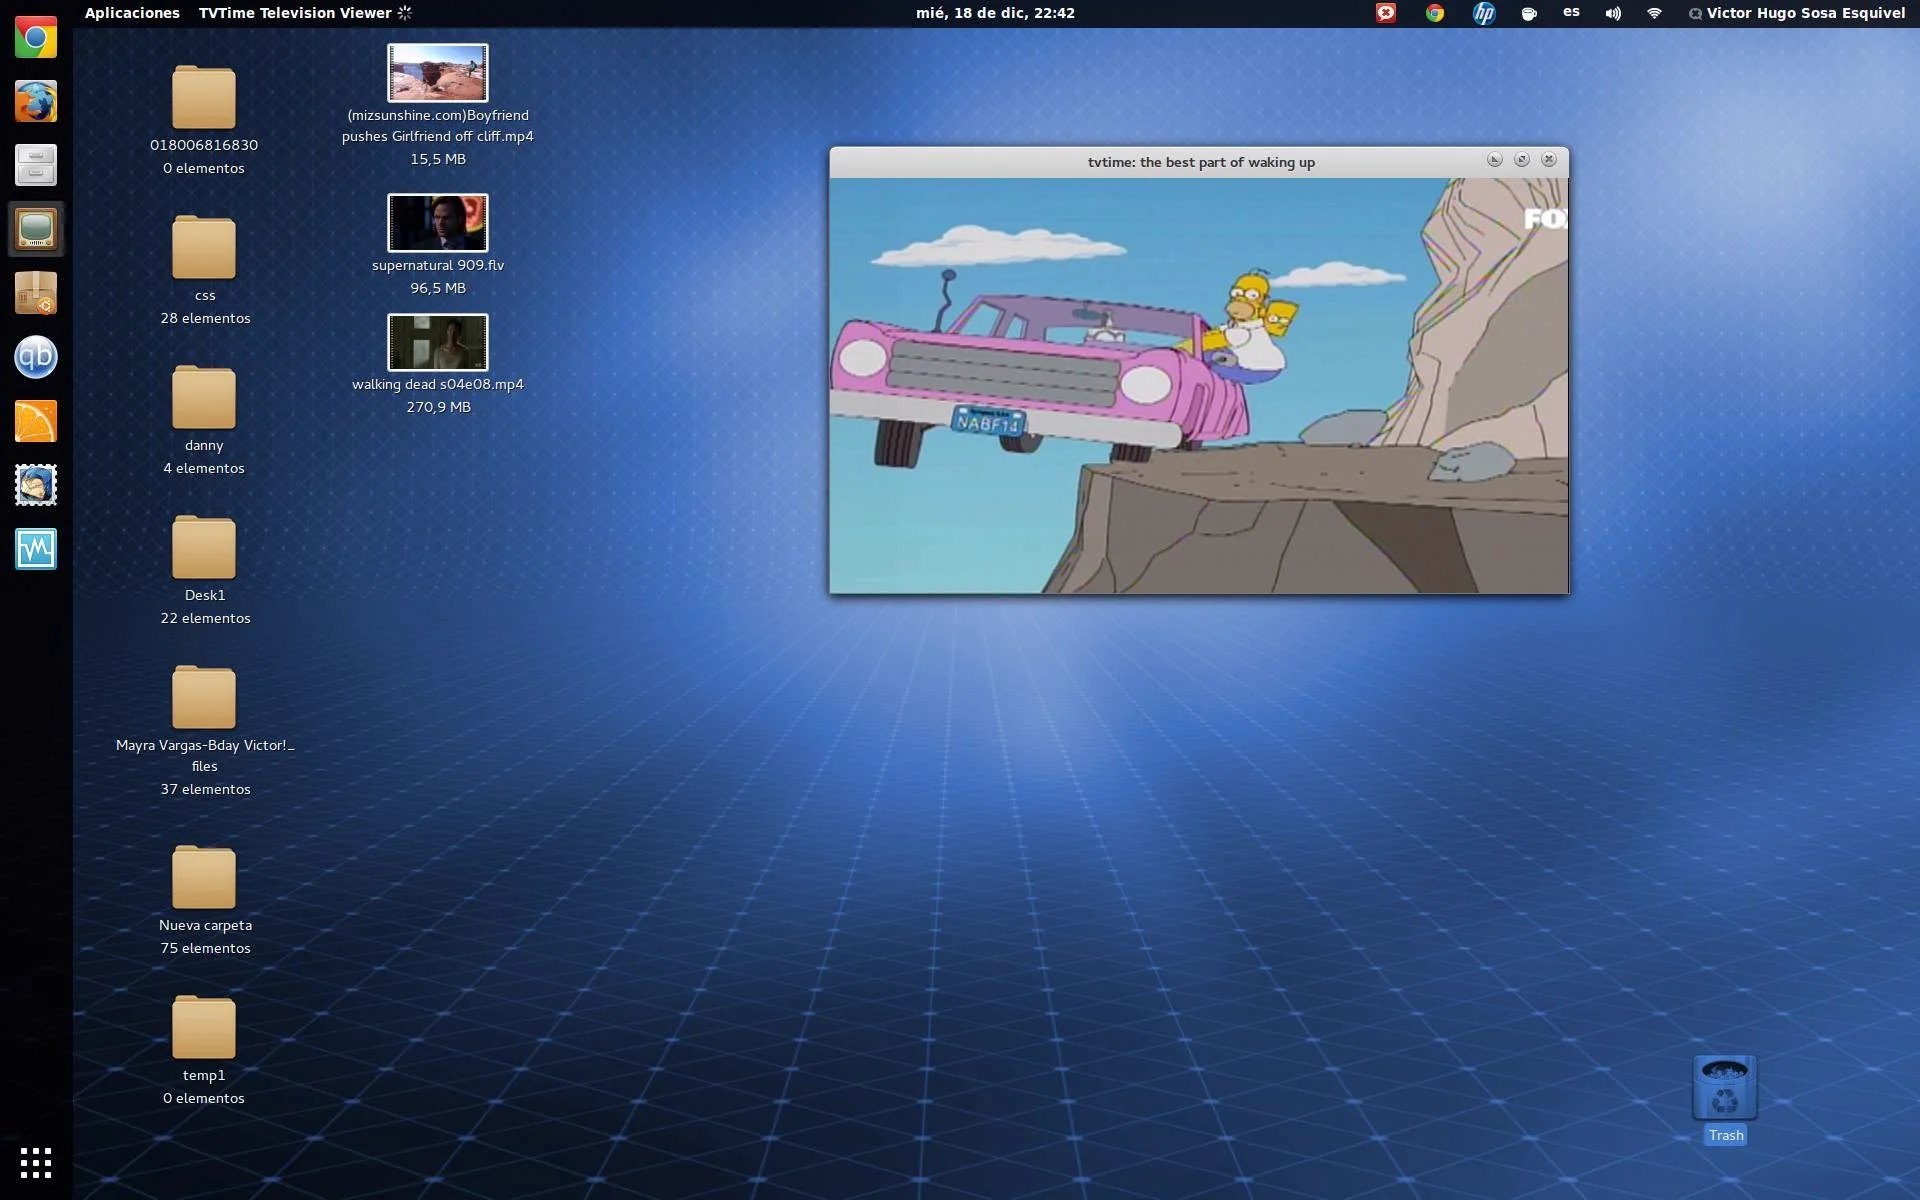Launch qBittorrent from the dock

click(x=36, y=357)
